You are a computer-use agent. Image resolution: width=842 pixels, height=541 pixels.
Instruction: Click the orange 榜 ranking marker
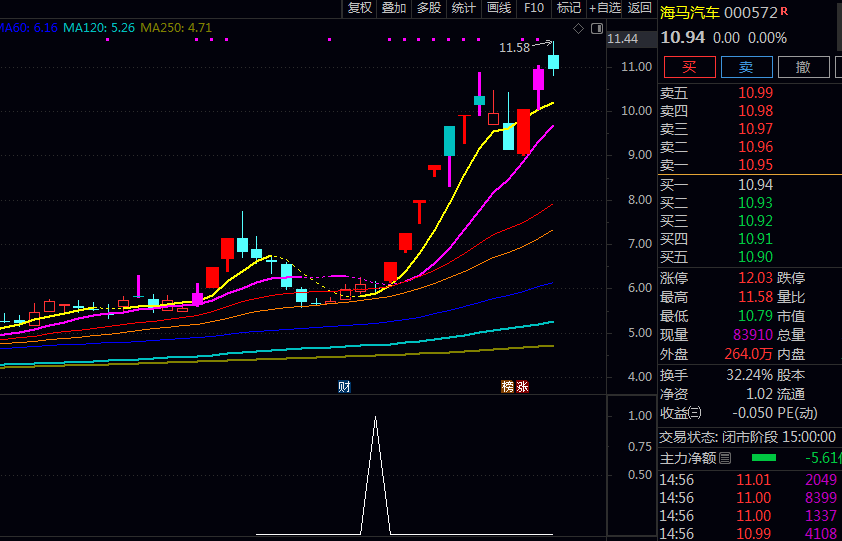tap(507, 387)
